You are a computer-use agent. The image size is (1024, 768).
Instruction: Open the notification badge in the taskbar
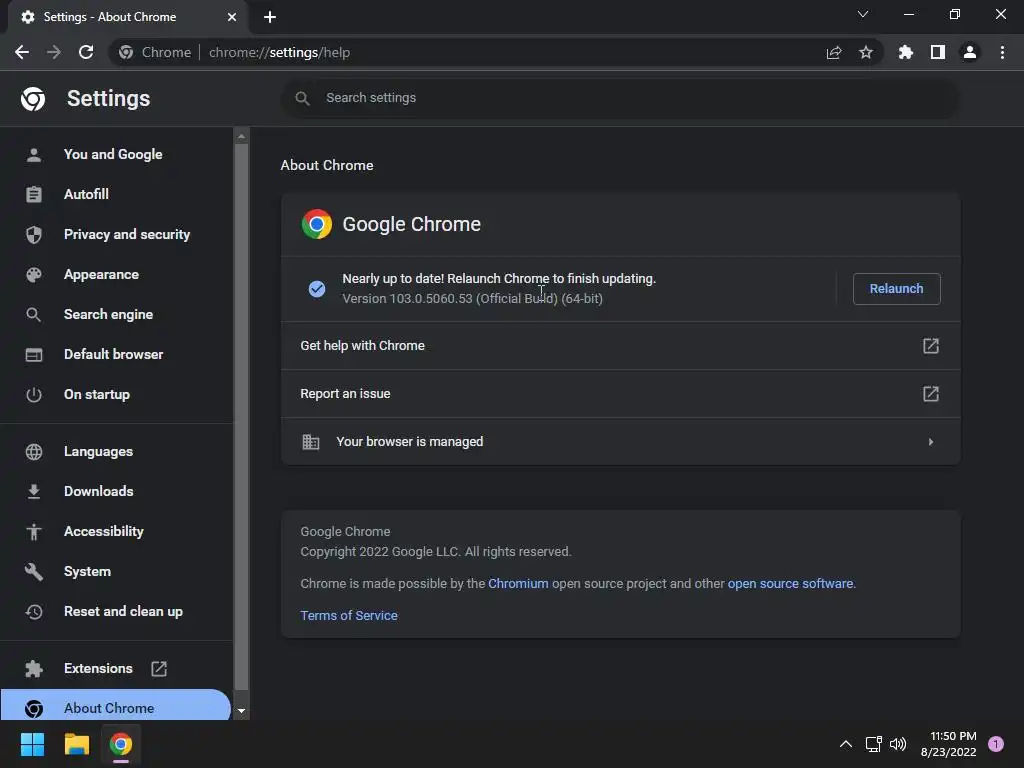click(996, 744)
